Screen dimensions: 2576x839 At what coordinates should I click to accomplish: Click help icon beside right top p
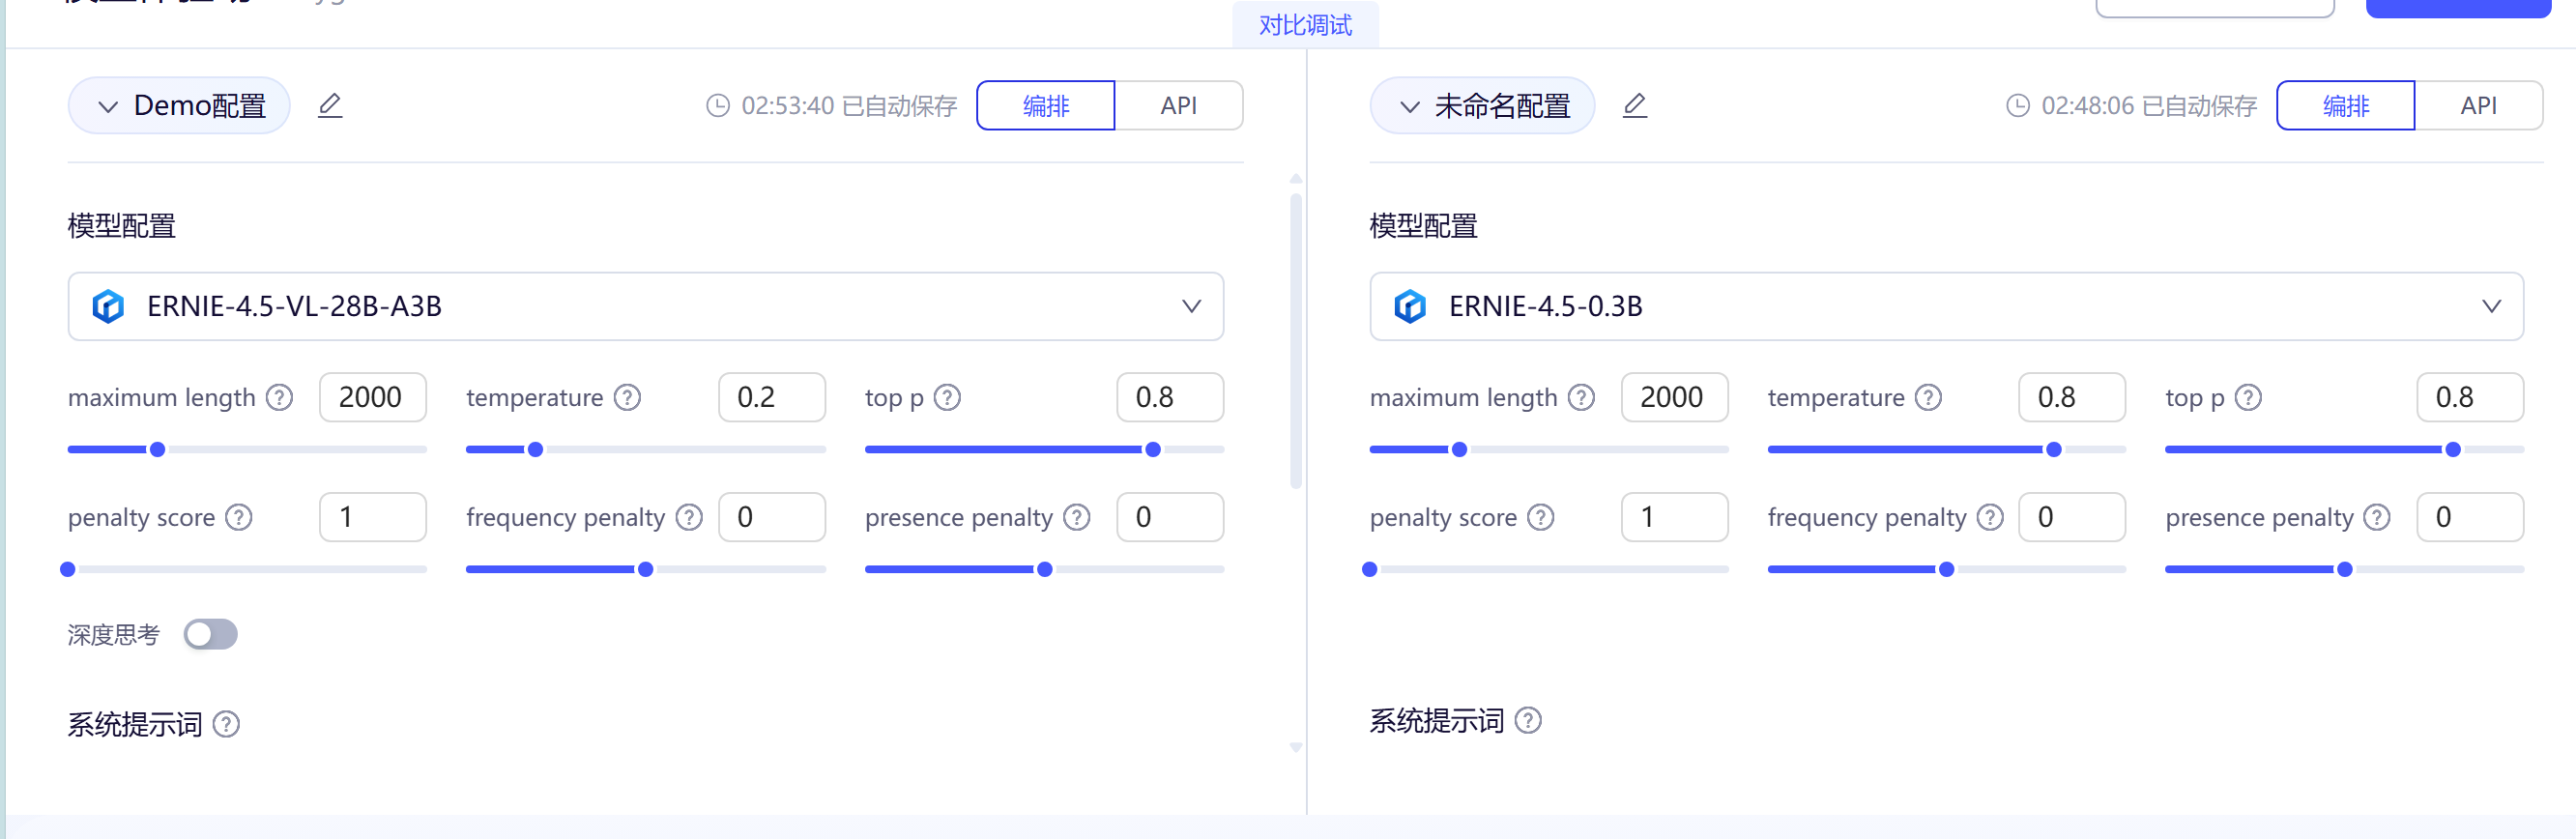[2248, 398]
